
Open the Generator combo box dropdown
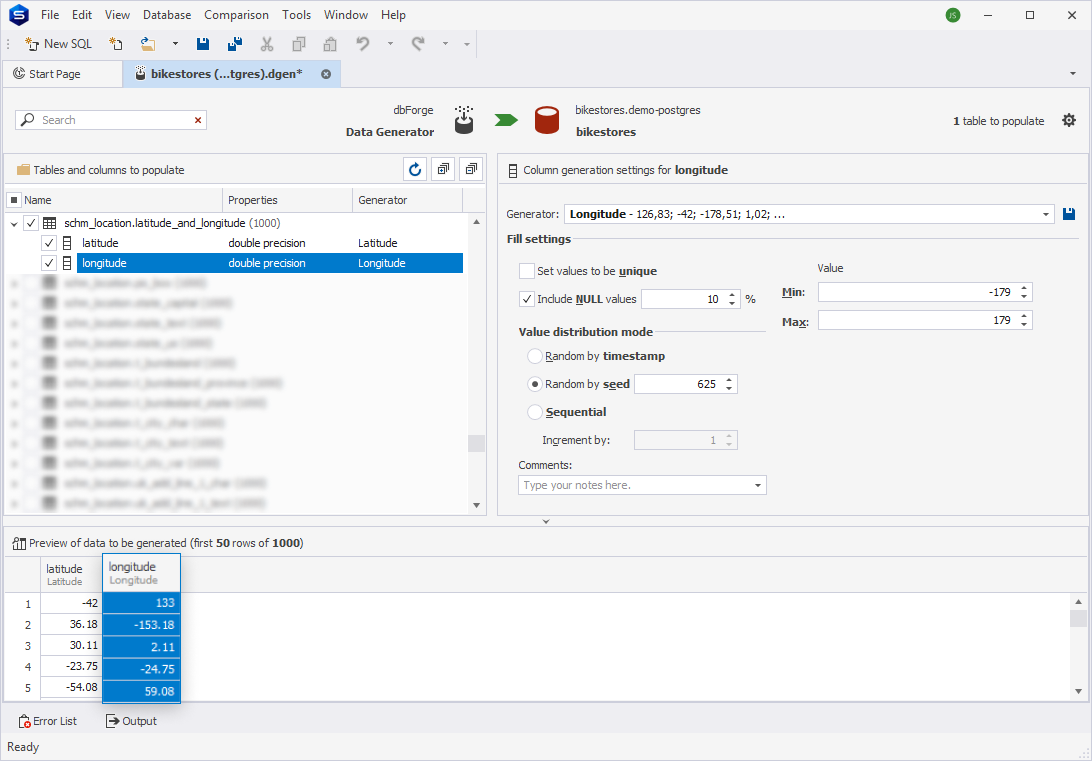point(1046,214)
